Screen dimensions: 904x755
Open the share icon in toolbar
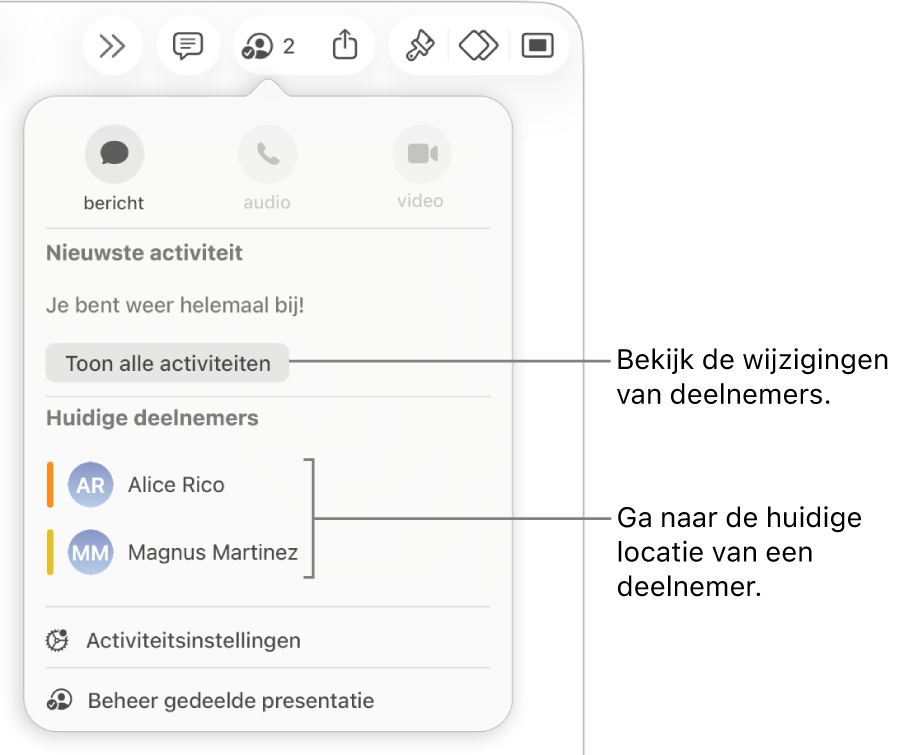tap(345, 45)
